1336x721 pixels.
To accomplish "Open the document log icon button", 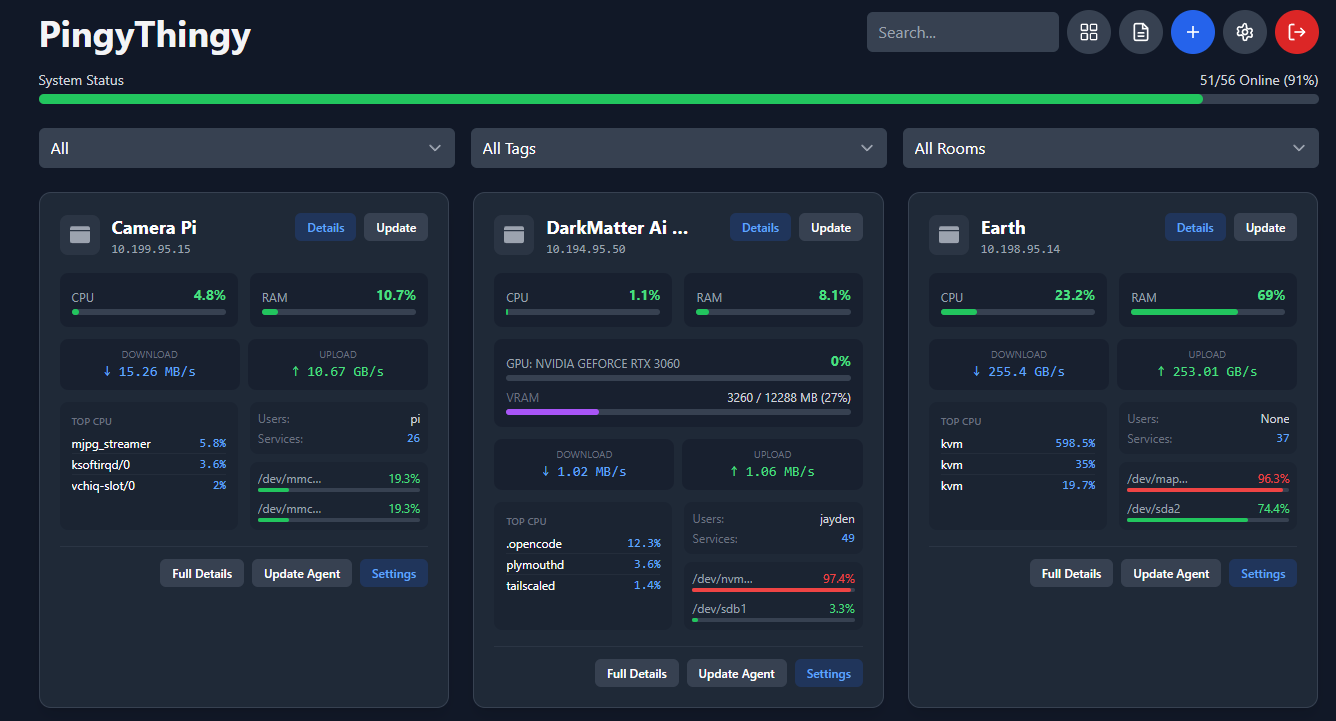I will tap(1141, 32).
